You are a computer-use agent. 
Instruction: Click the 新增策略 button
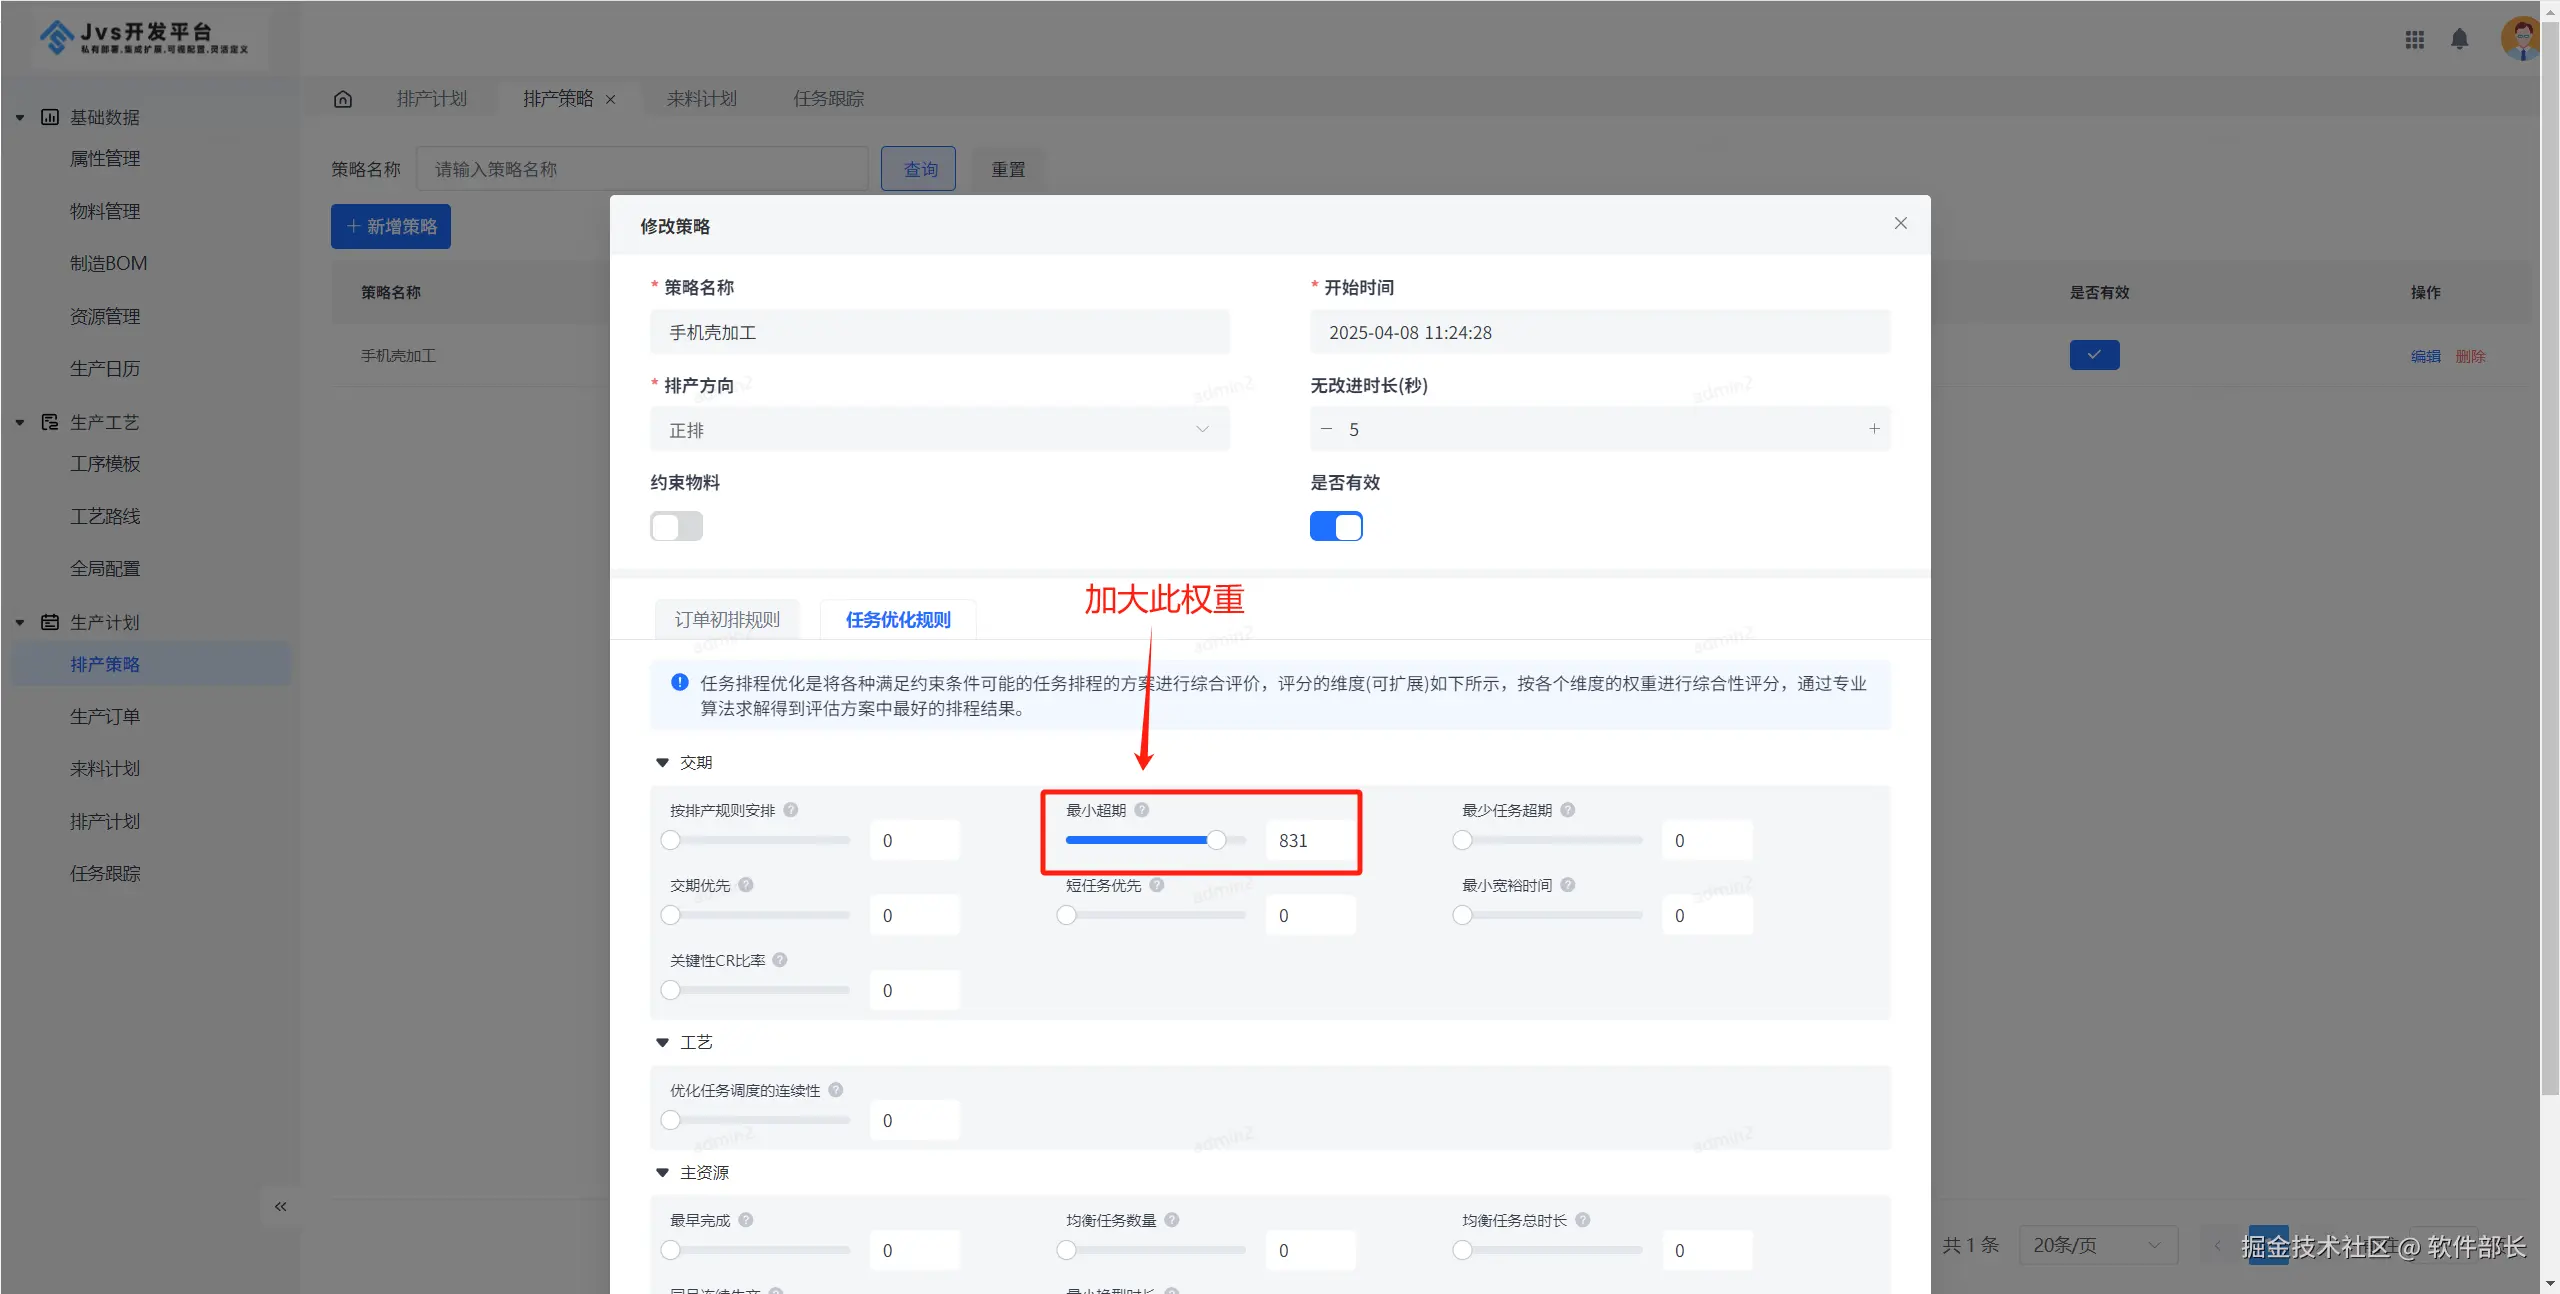tap(391, 227)
